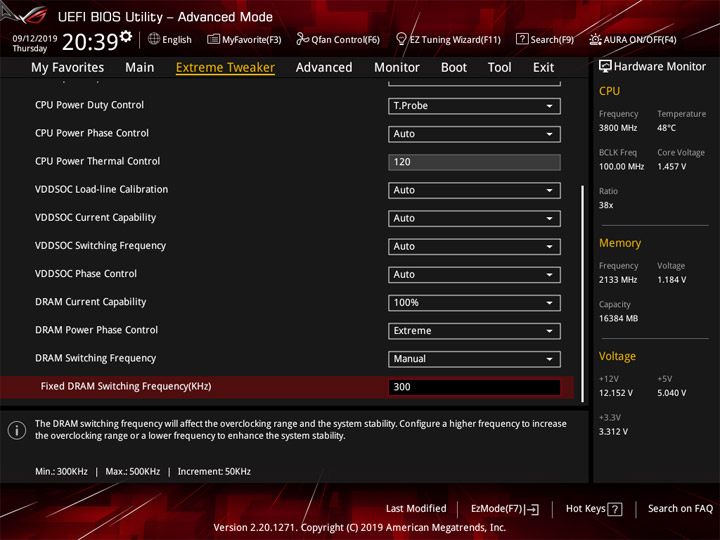Click BCLK Freq 100.00 MHz value
Viewport: 720px width, 540px height.
621,167
